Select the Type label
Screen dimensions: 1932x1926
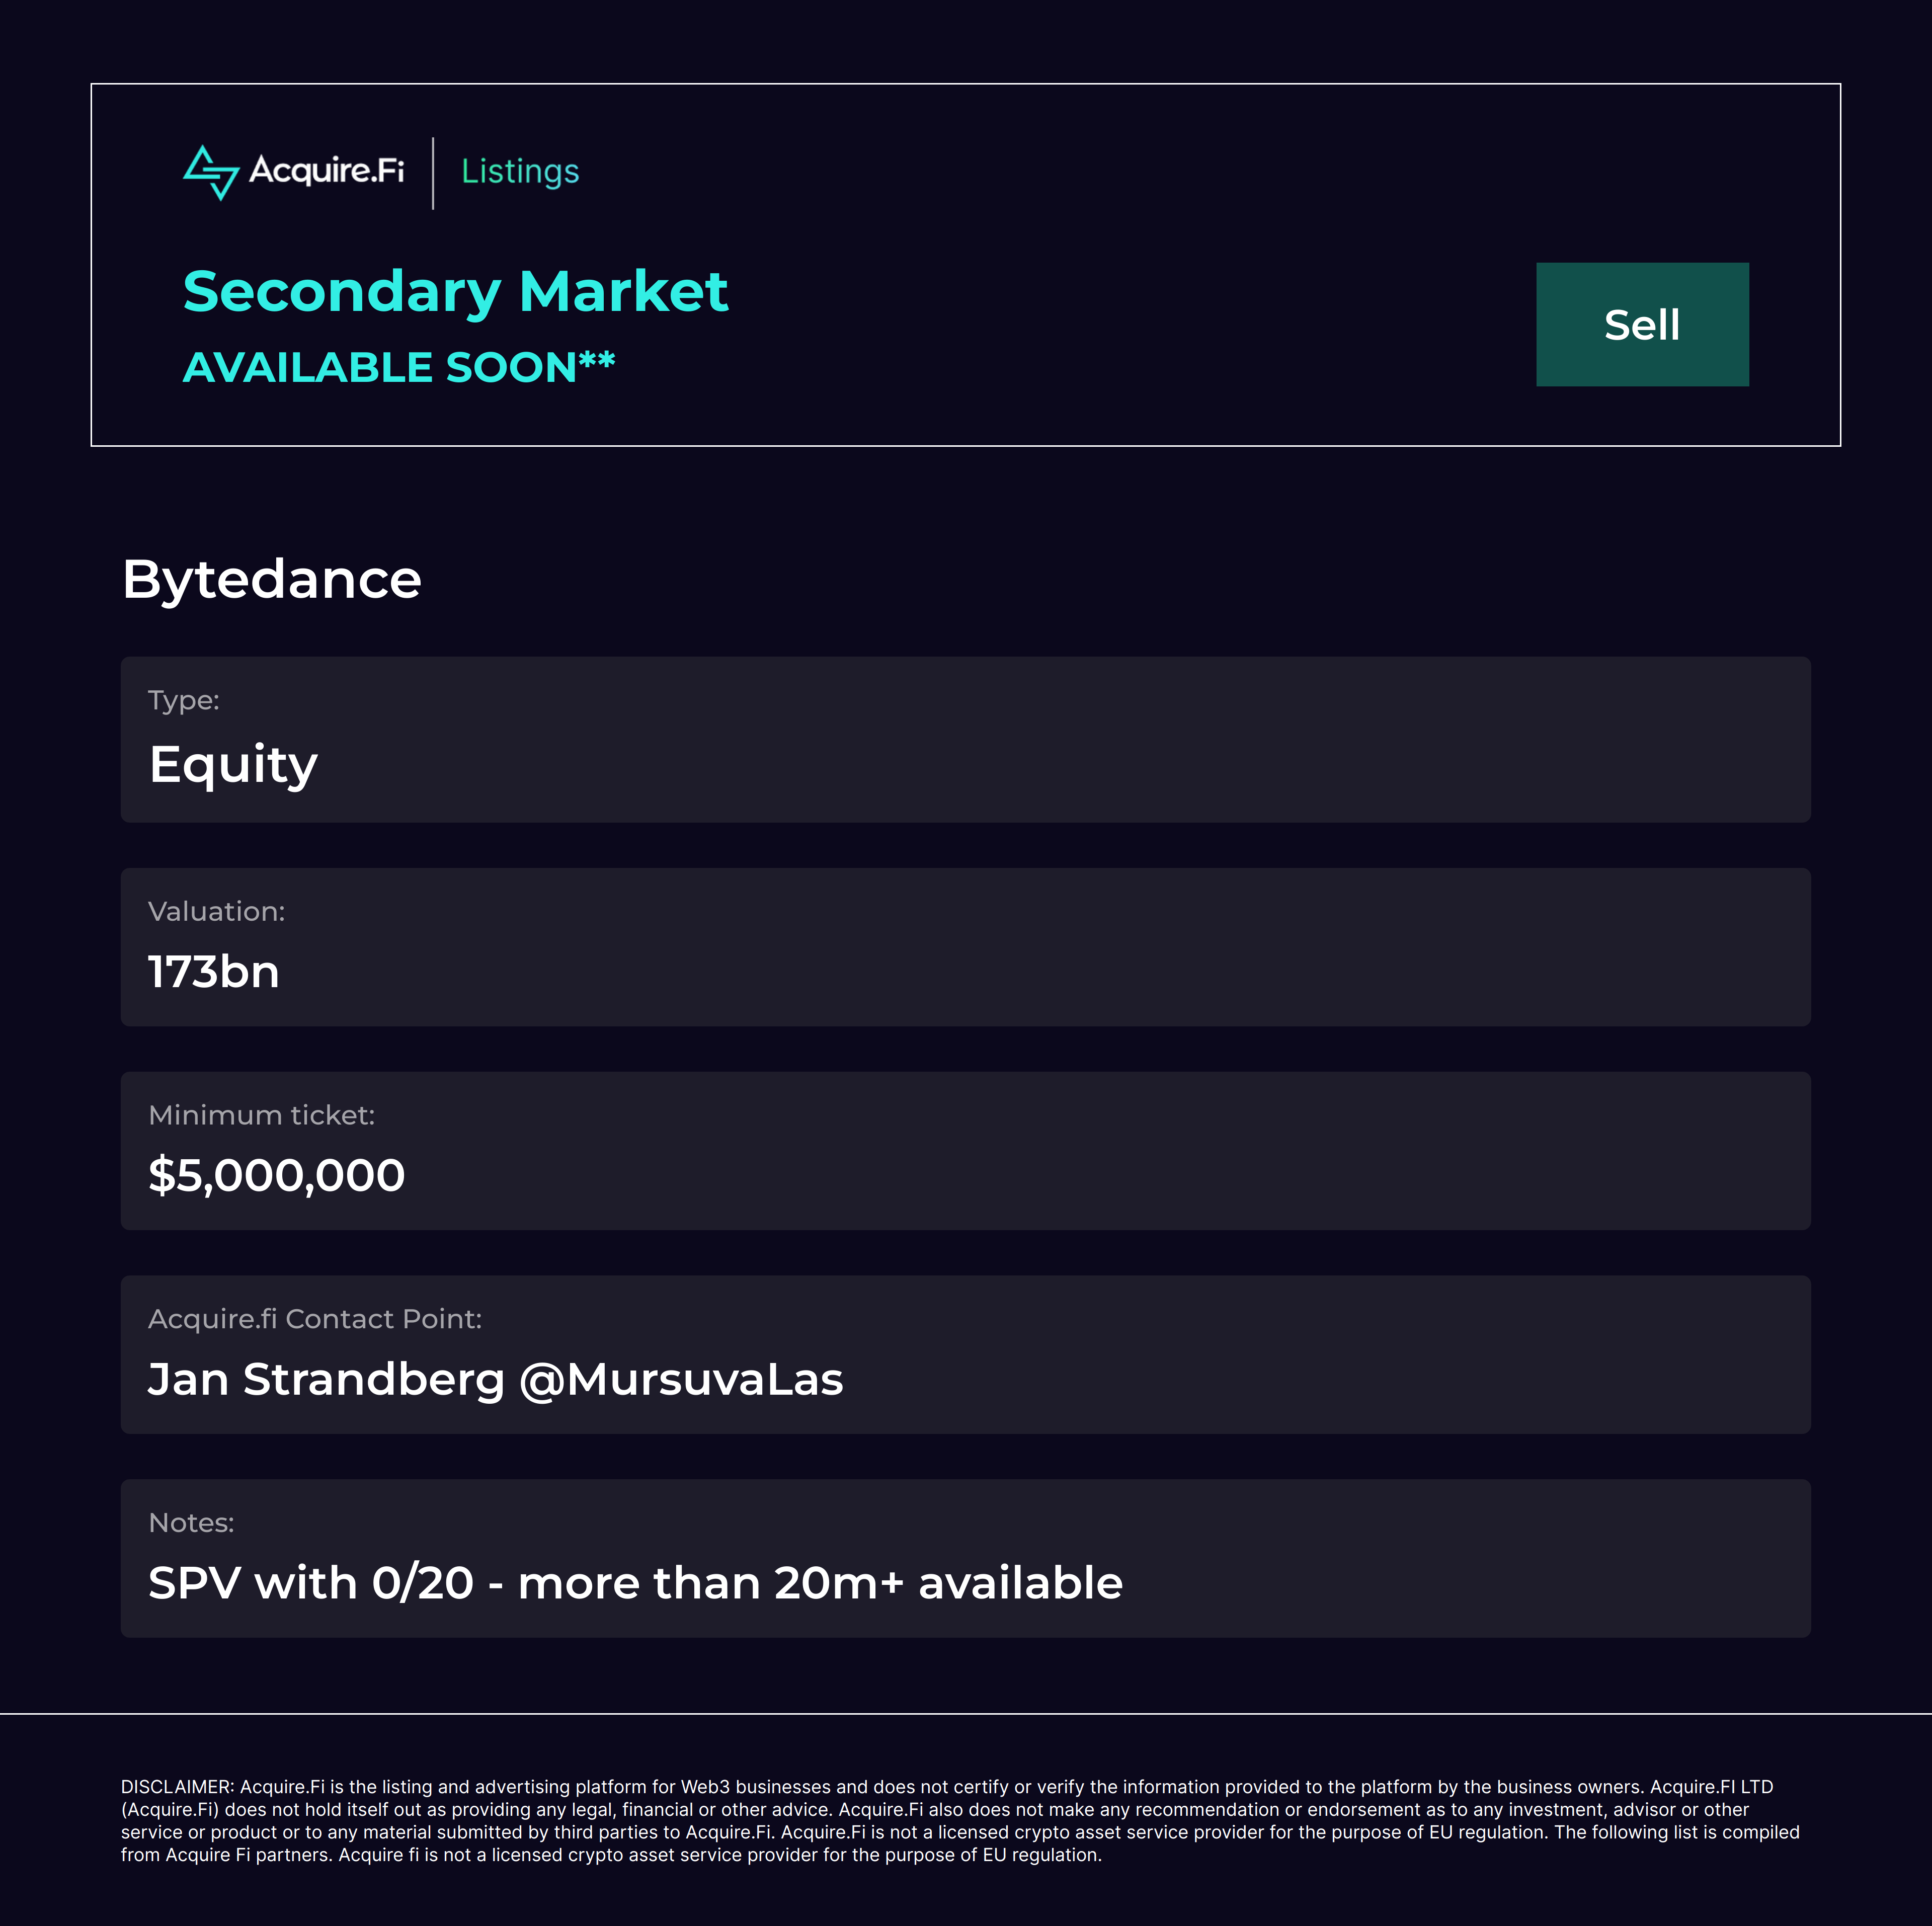183,700
